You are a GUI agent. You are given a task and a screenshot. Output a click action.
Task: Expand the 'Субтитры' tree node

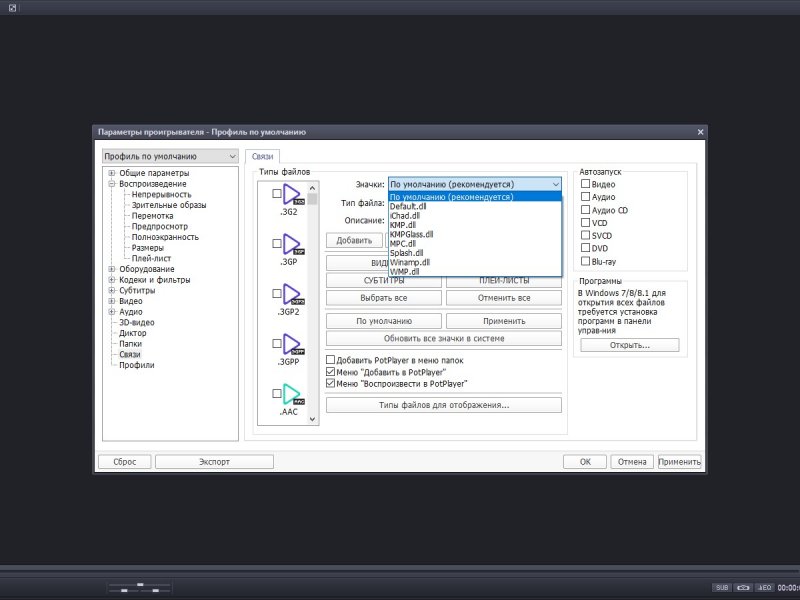coord(112,290)
